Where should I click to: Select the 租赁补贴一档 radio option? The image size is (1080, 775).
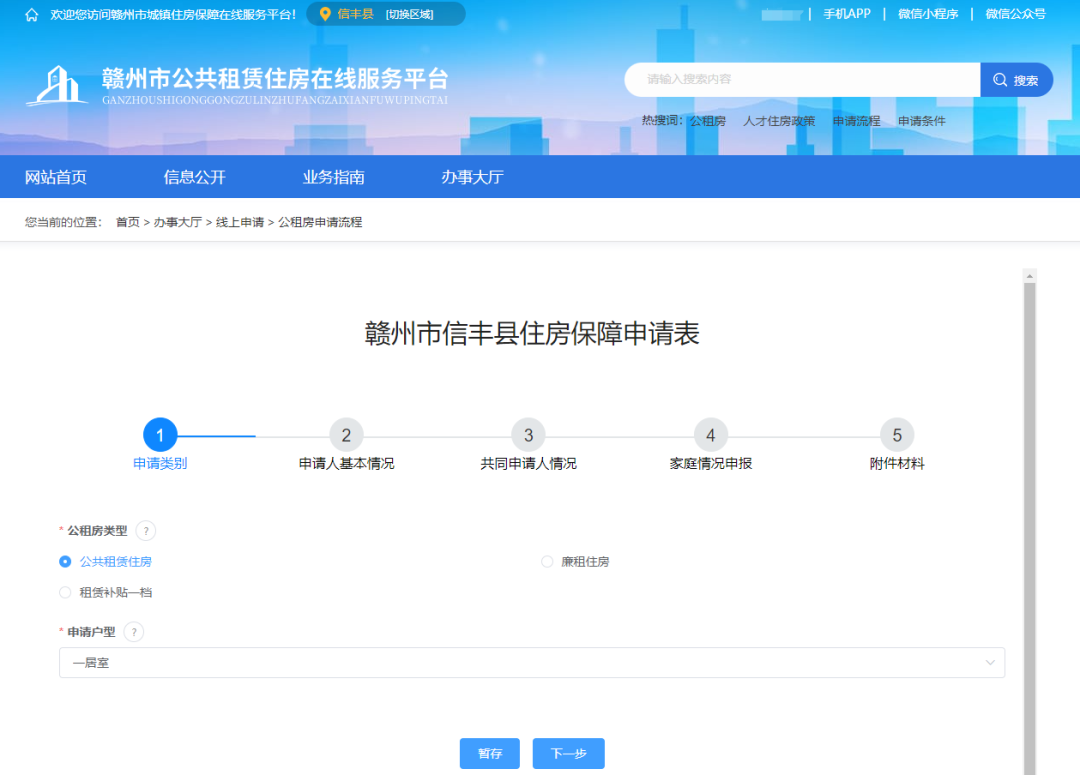pos(65,591)
